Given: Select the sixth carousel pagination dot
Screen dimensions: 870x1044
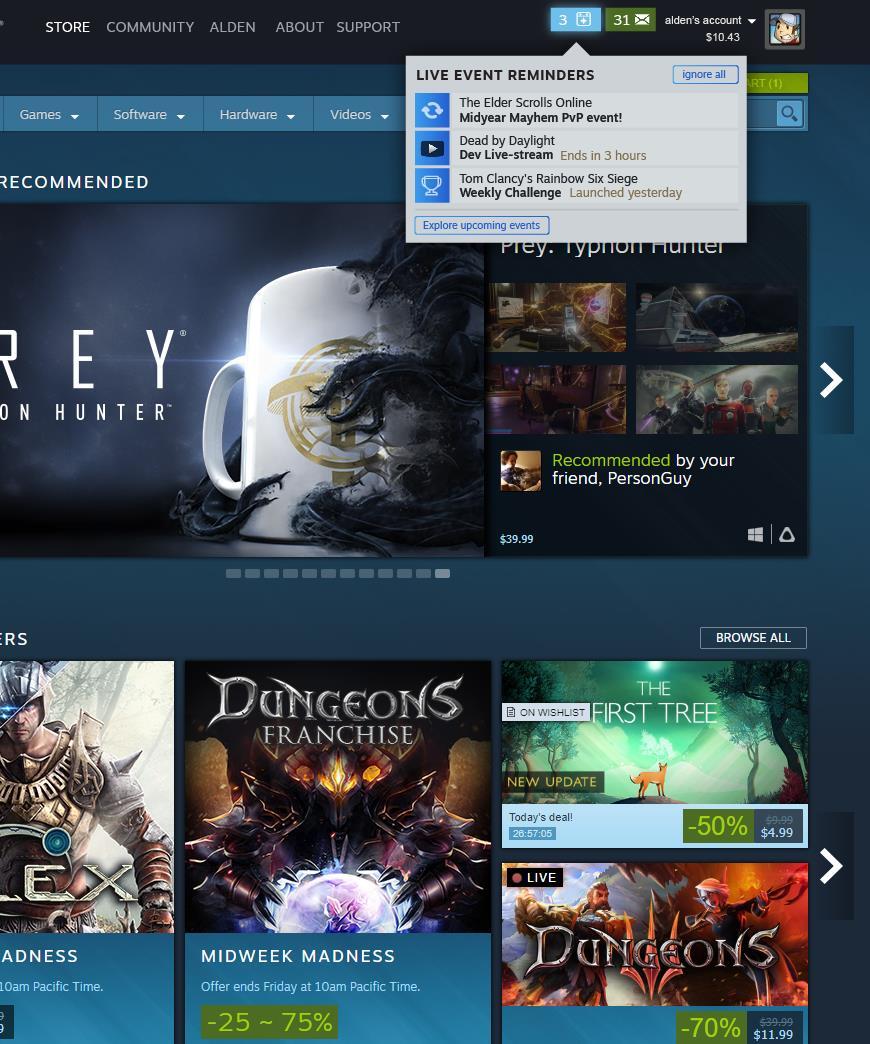Looking at the screenshot, I should [328, 573].
